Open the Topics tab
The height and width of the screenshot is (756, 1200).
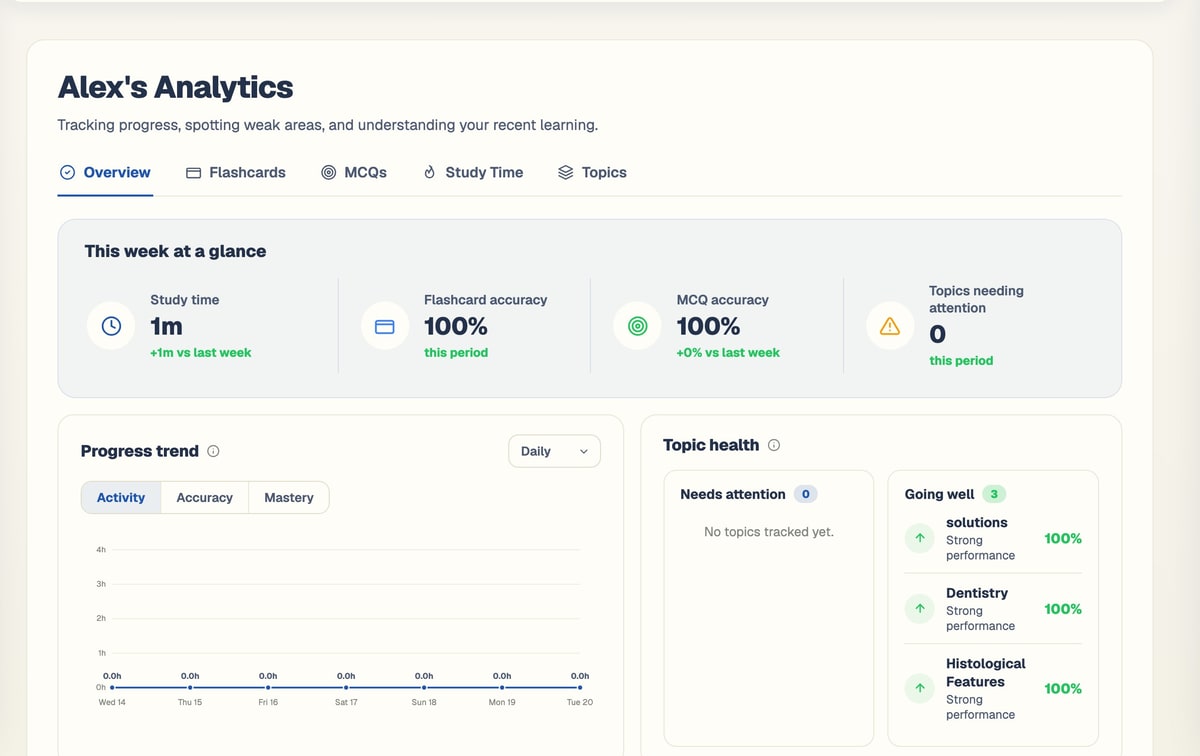(592, 172)
